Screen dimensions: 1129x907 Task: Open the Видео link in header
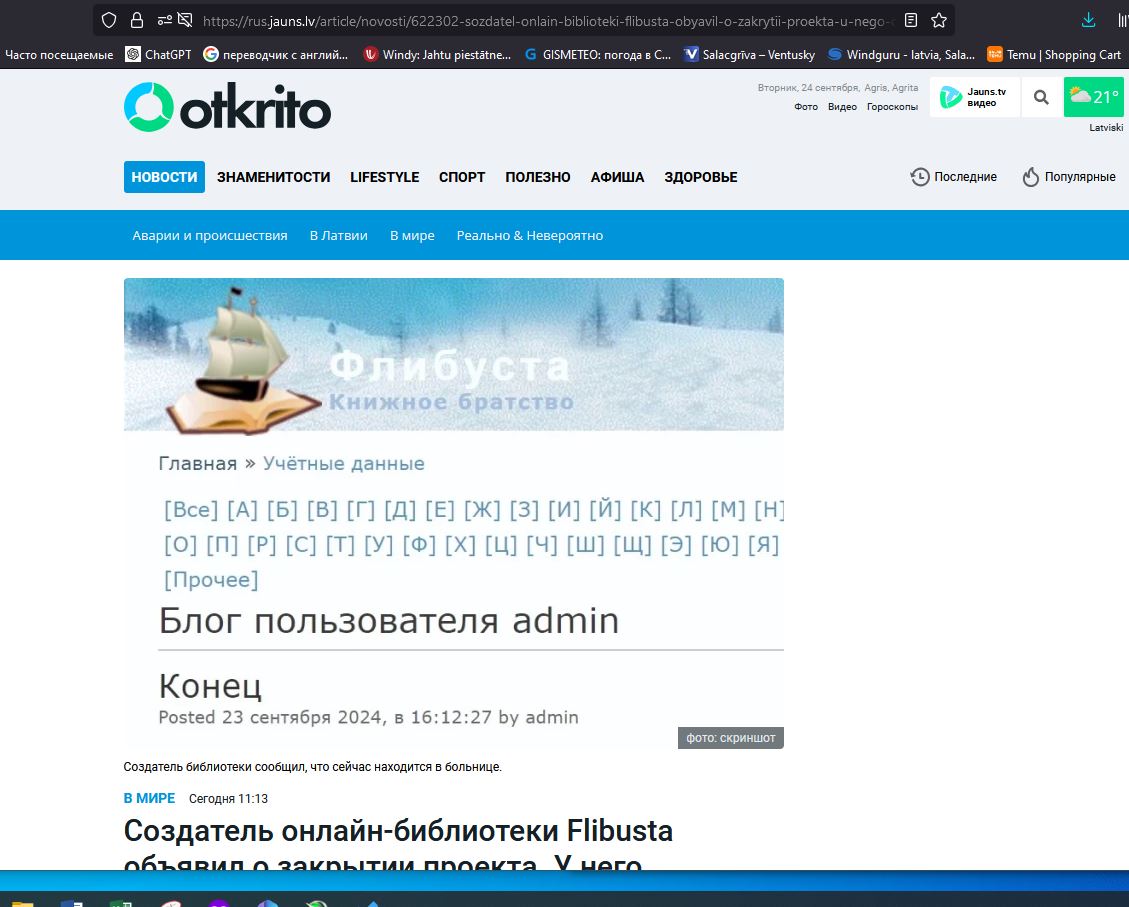click(842, 107)
